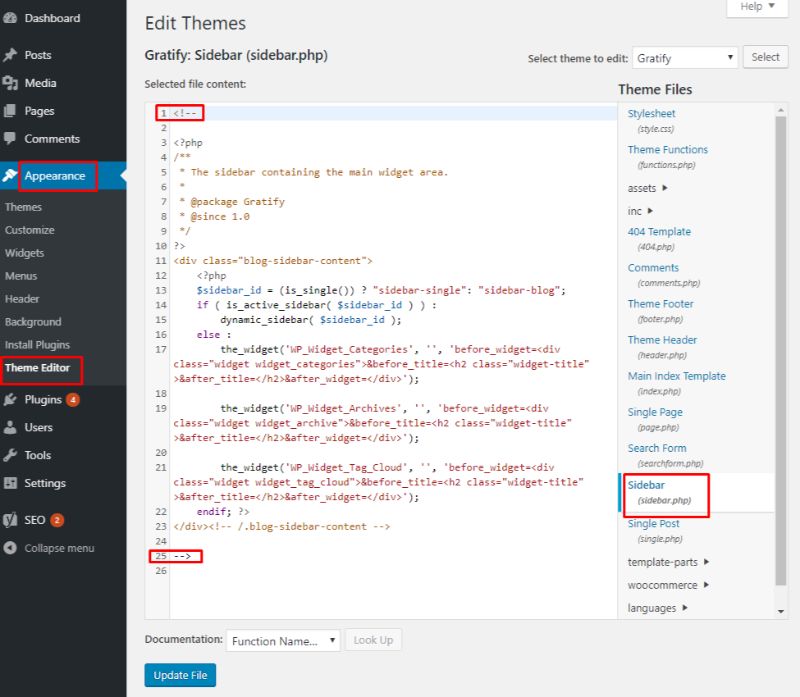Click the Posts pushpin icon
Viewport: 800px width, 697px height.
point(10,55)
